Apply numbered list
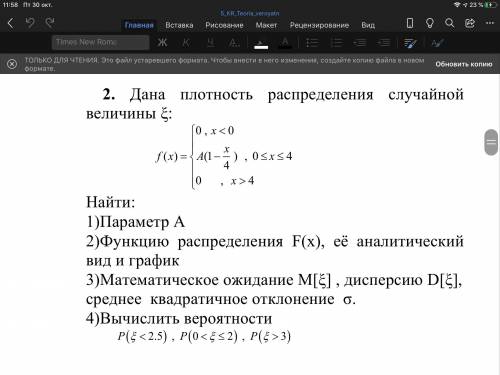 (x=336, y=43)
